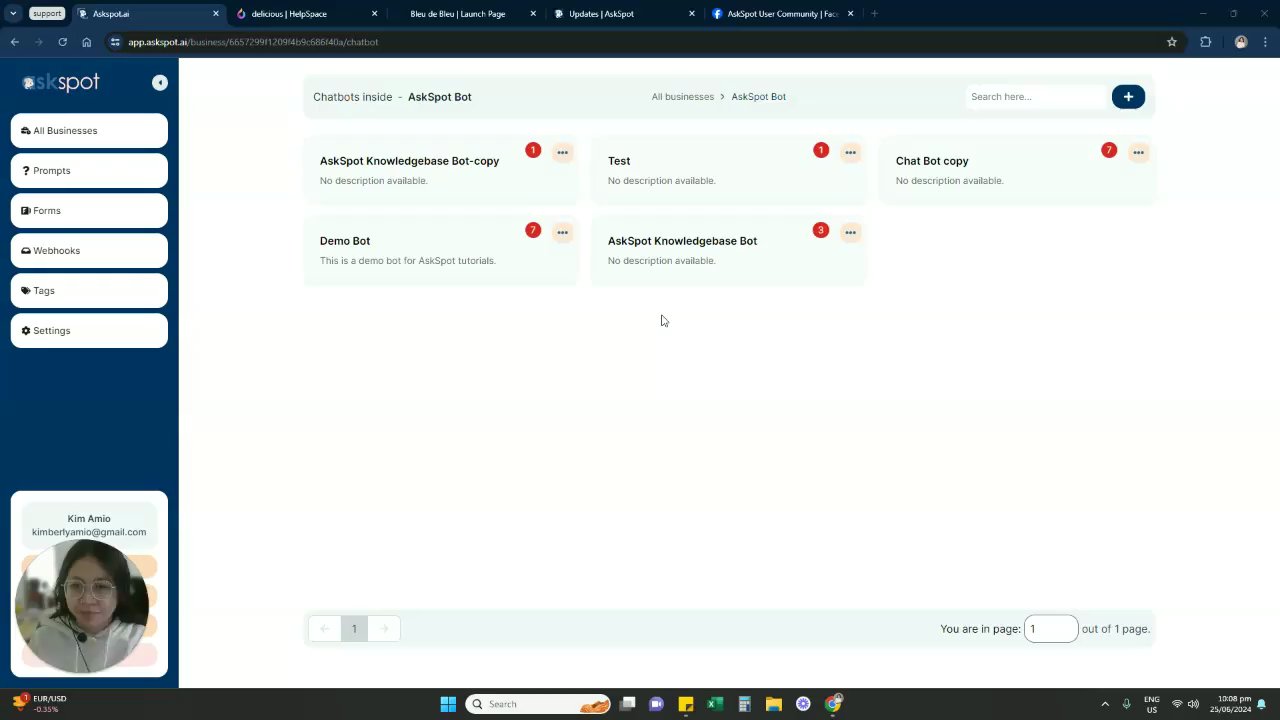The image size is (1280, 720).
Task: Open the AskSpot Knowledgebase Bot-copy chatbot
Action: coord(409,161)
